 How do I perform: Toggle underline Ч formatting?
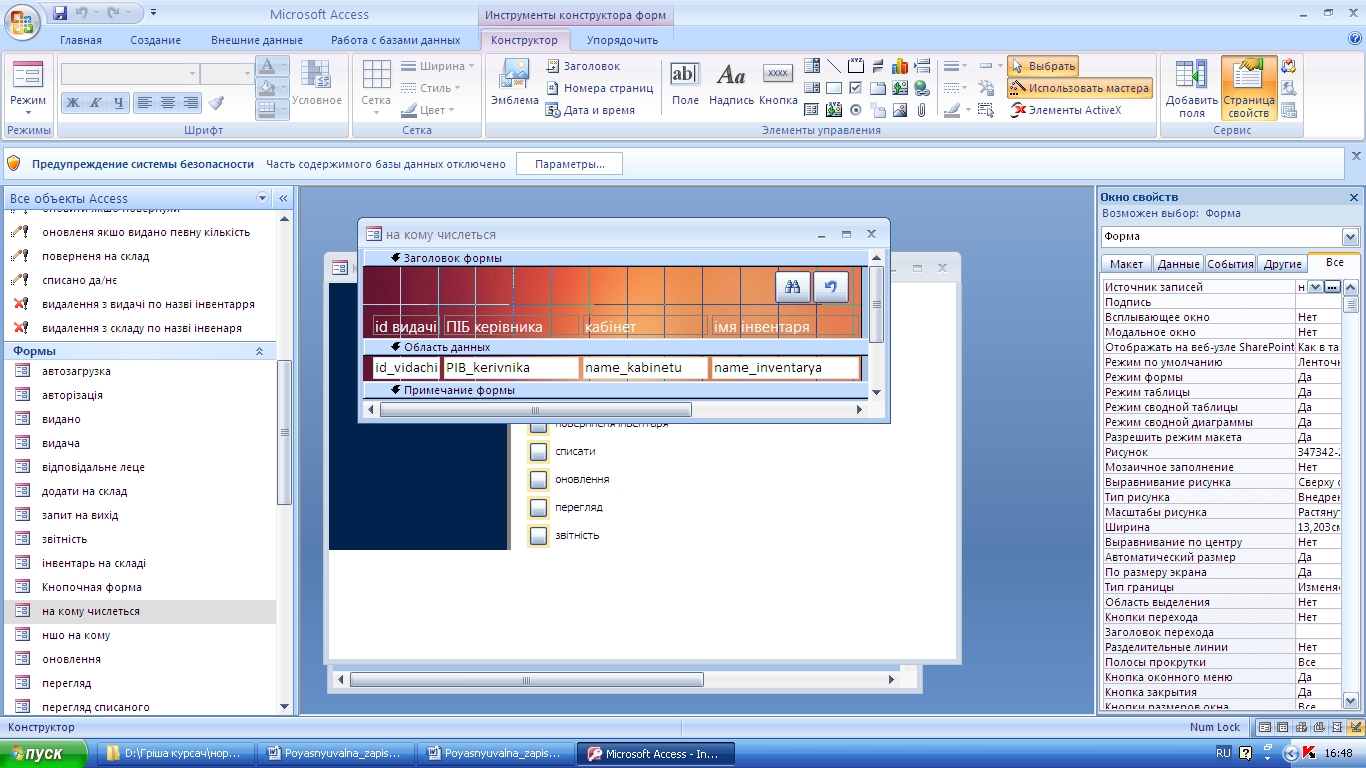(118, 102)
